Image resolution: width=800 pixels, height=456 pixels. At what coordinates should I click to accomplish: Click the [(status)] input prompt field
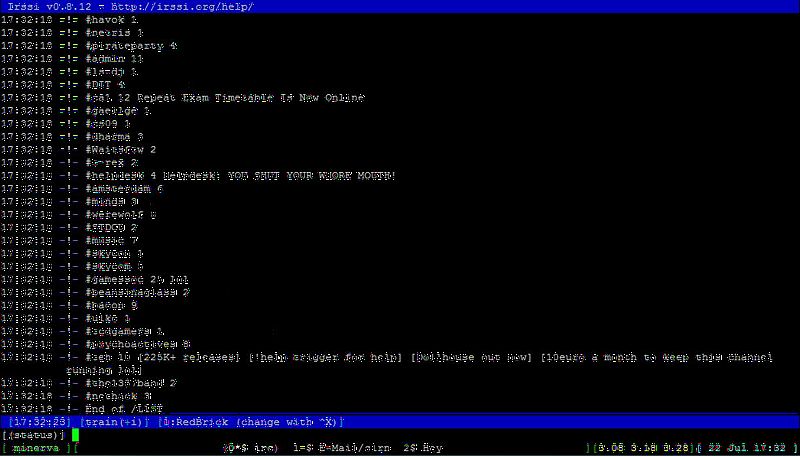click(34, 436)
